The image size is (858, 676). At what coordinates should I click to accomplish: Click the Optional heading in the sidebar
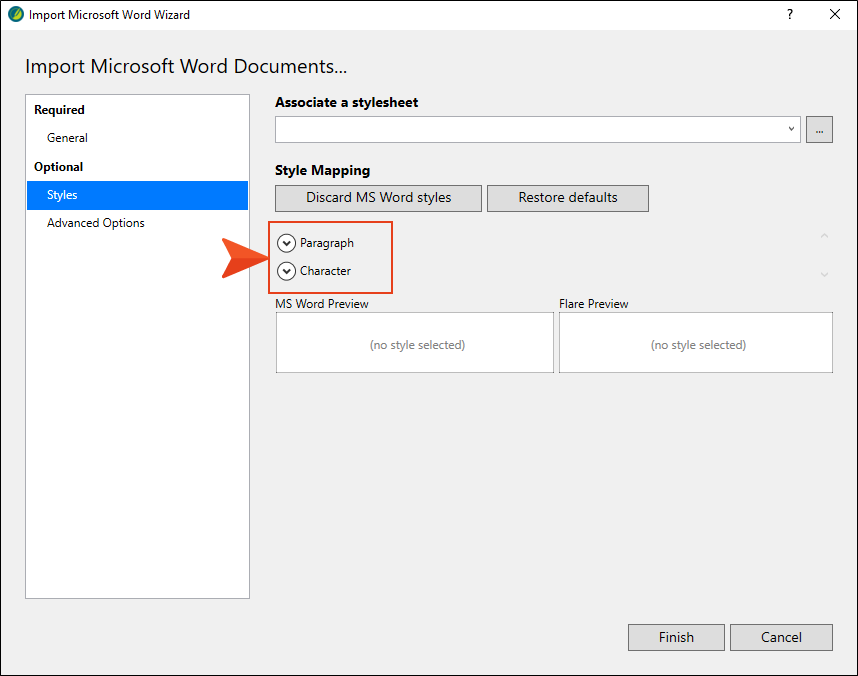[x=59, y=166]
